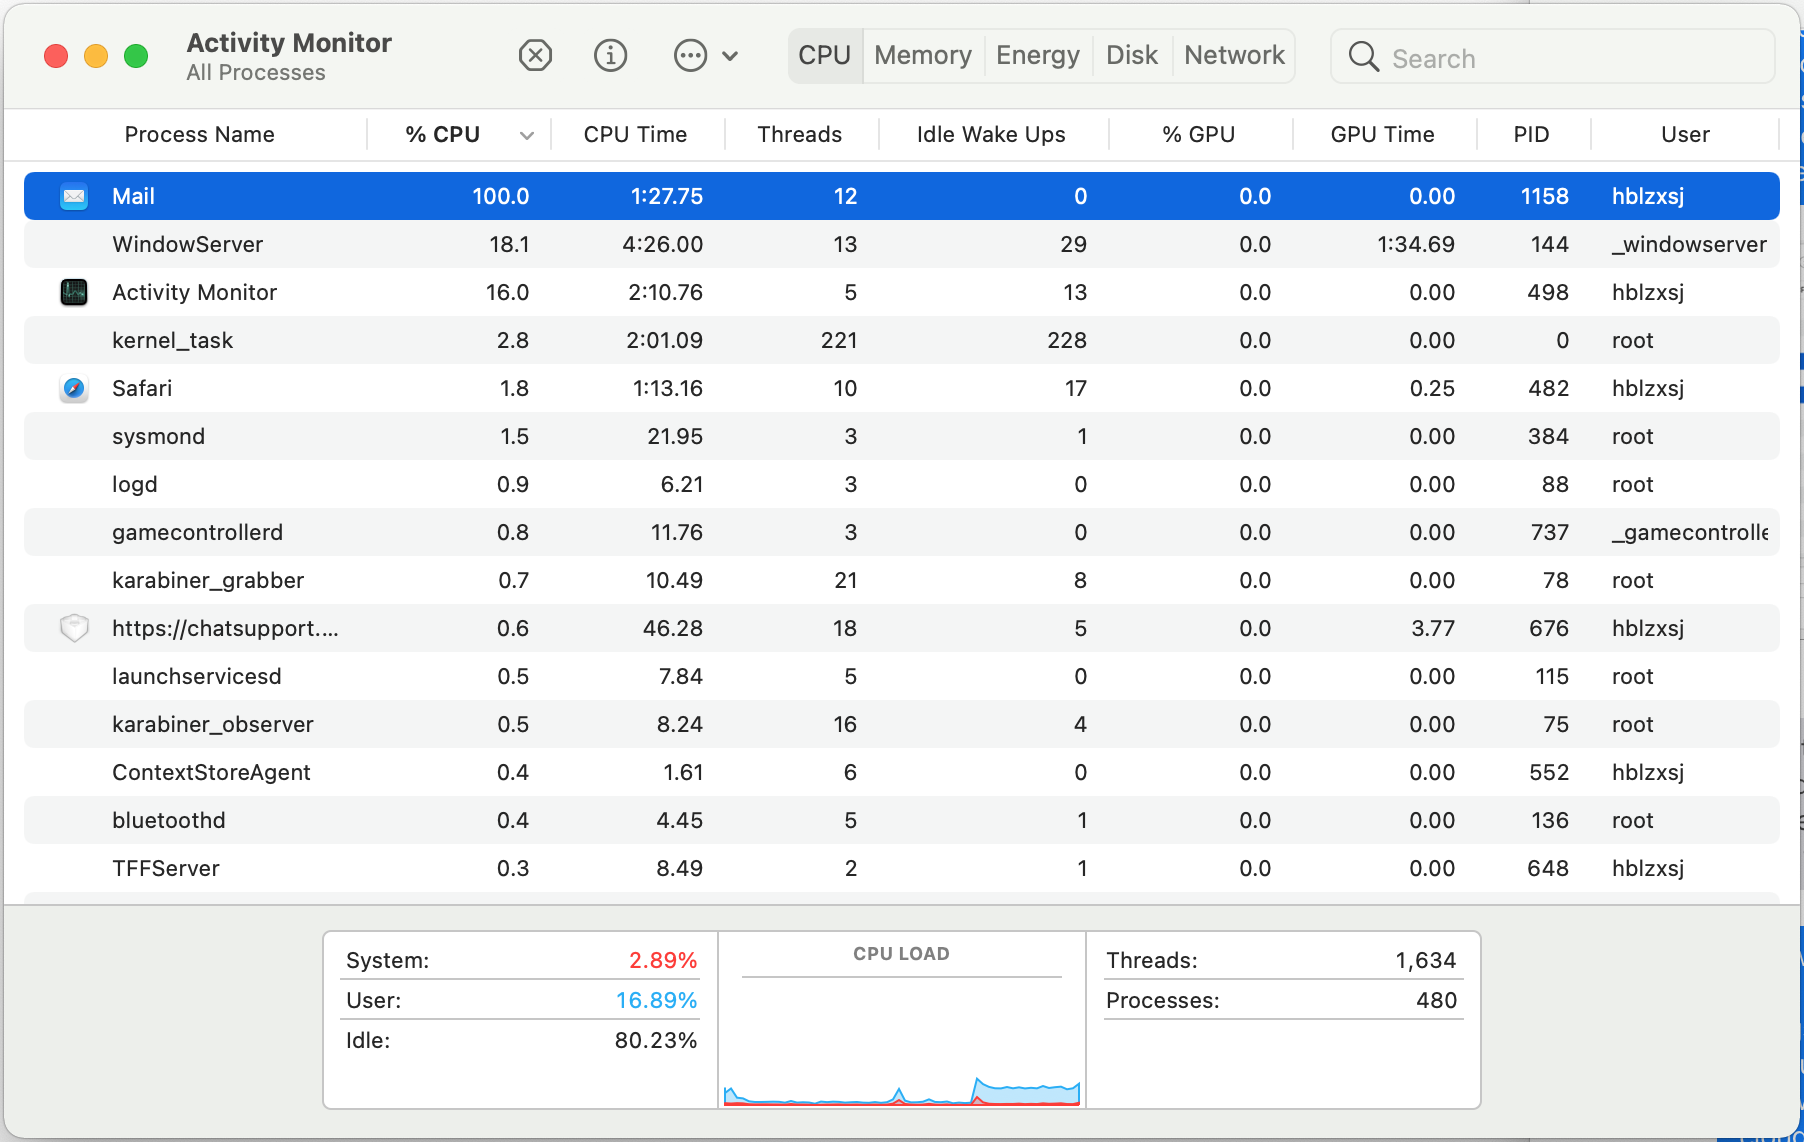
Task: Sort by the % GPU column header
Action: coord(1198,134)
